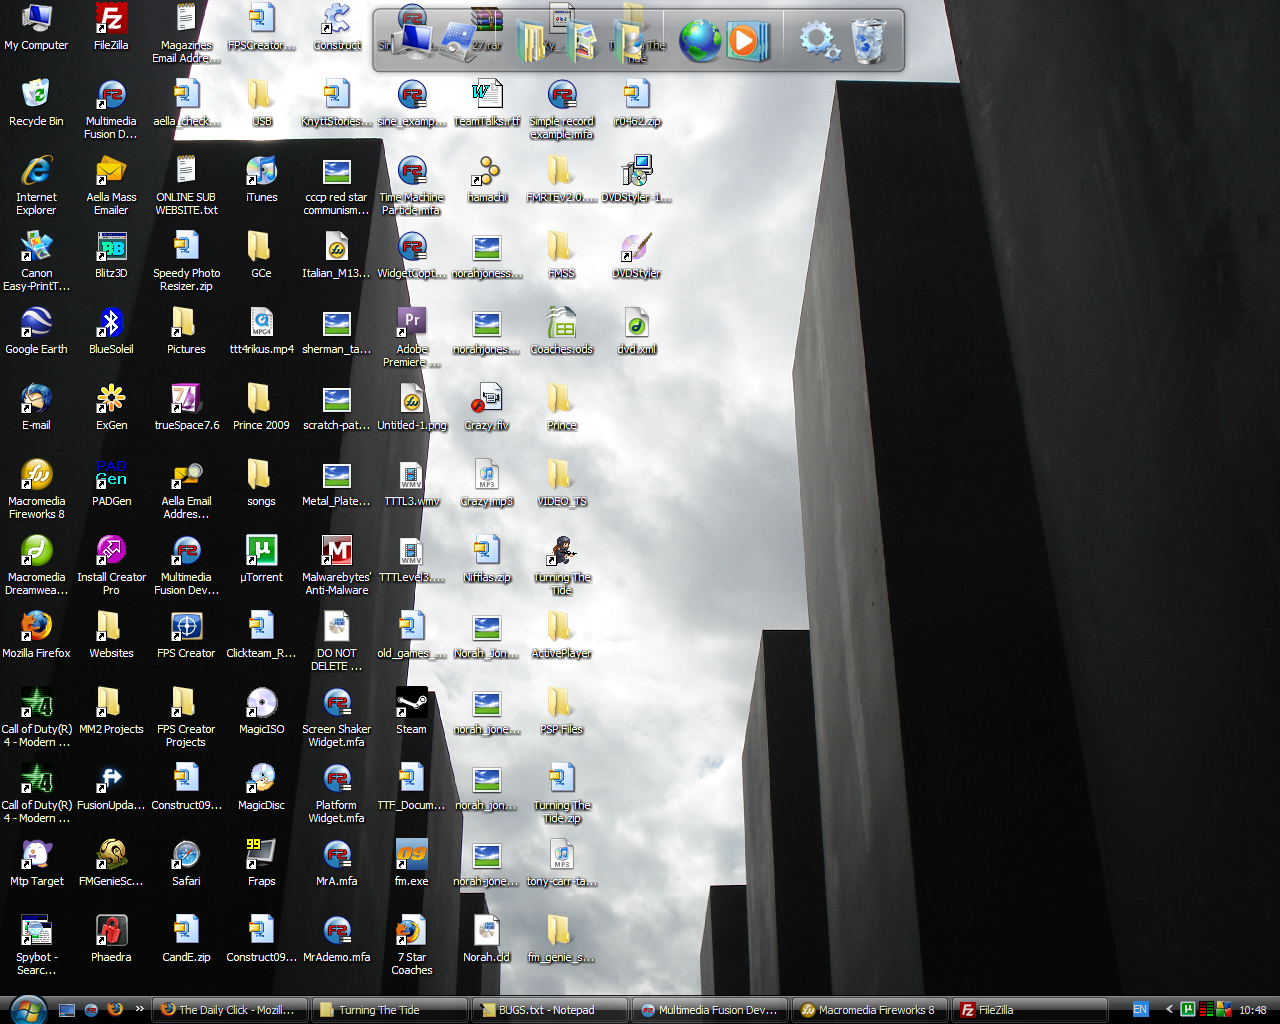The image size is (1280, 1024).
Task: Open the fm.exe desktop icon
Action: 411,863
